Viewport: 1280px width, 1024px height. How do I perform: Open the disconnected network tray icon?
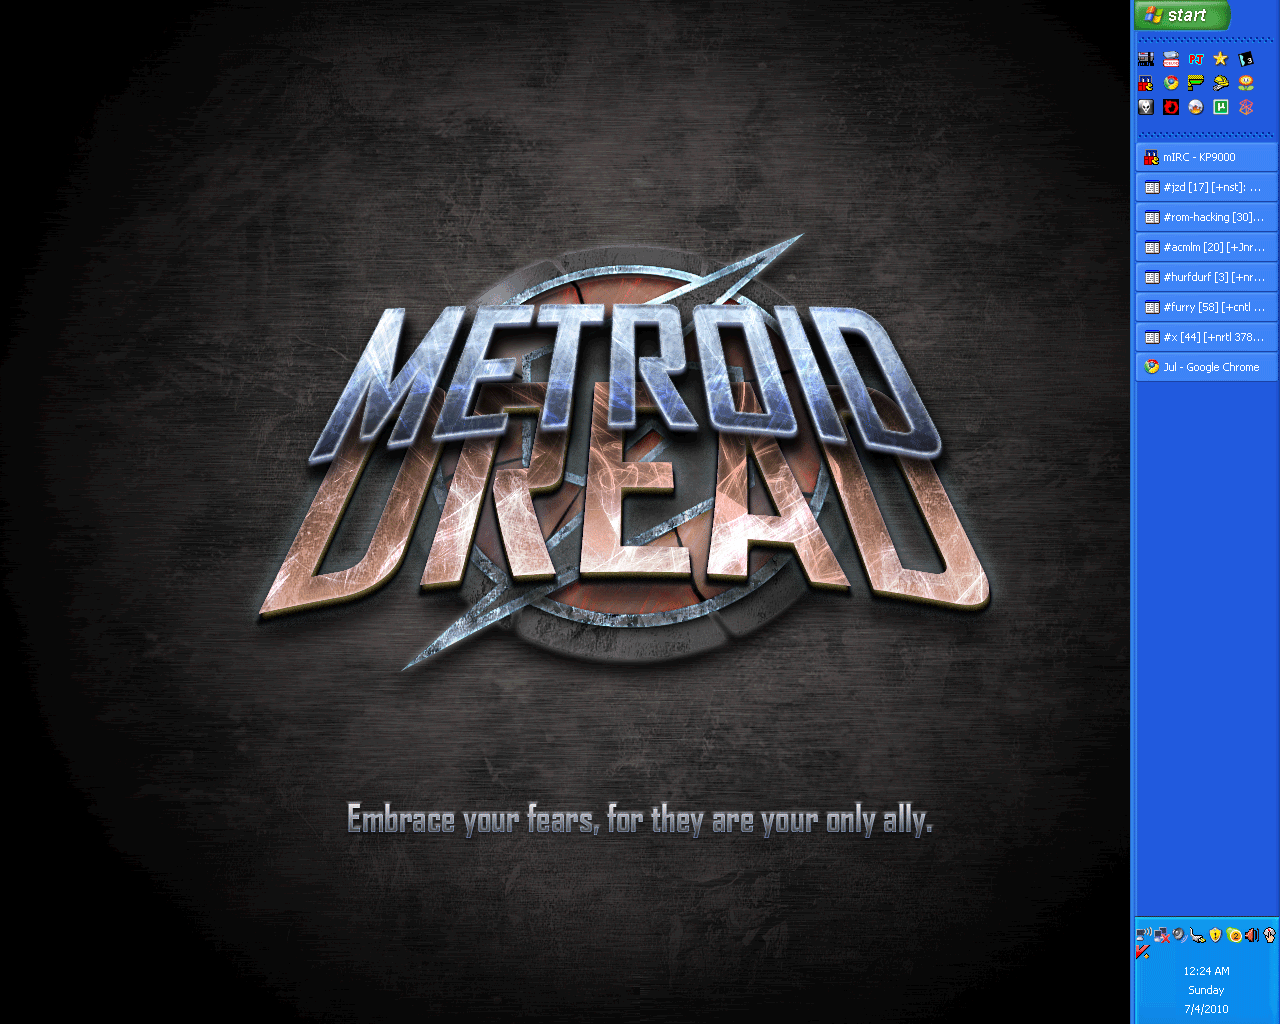pos(1161,935)
